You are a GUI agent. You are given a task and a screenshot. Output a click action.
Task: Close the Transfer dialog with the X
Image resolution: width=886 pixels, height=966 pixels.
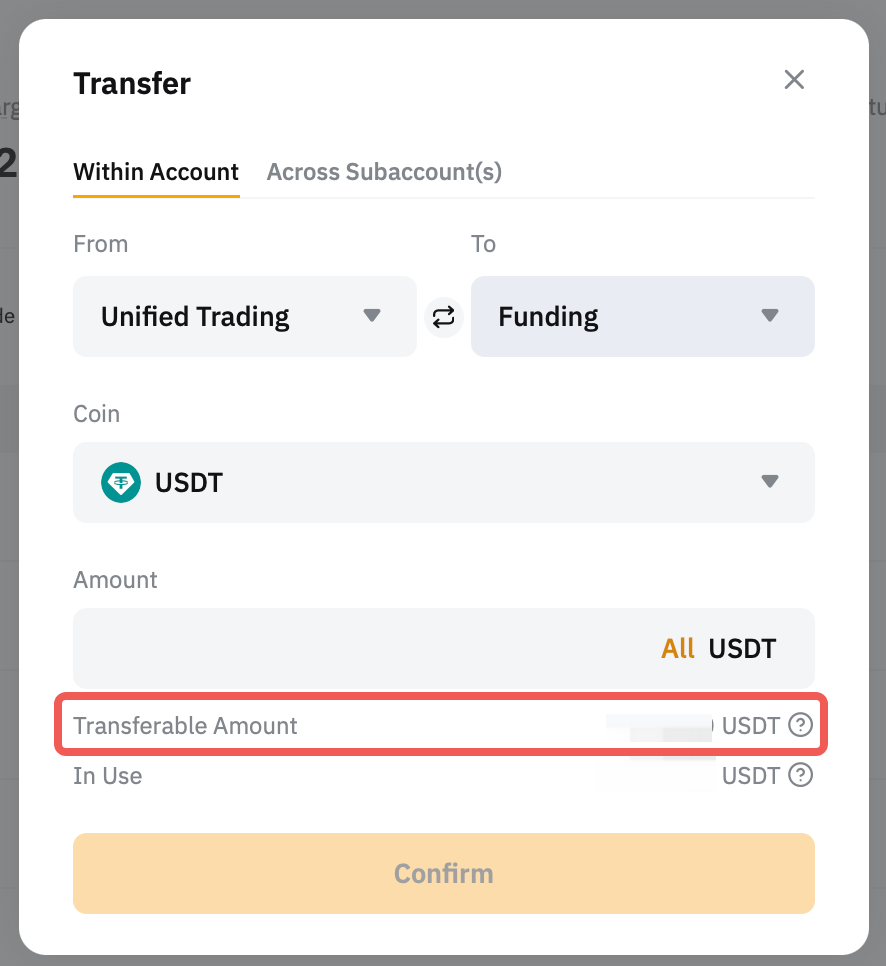794,80
